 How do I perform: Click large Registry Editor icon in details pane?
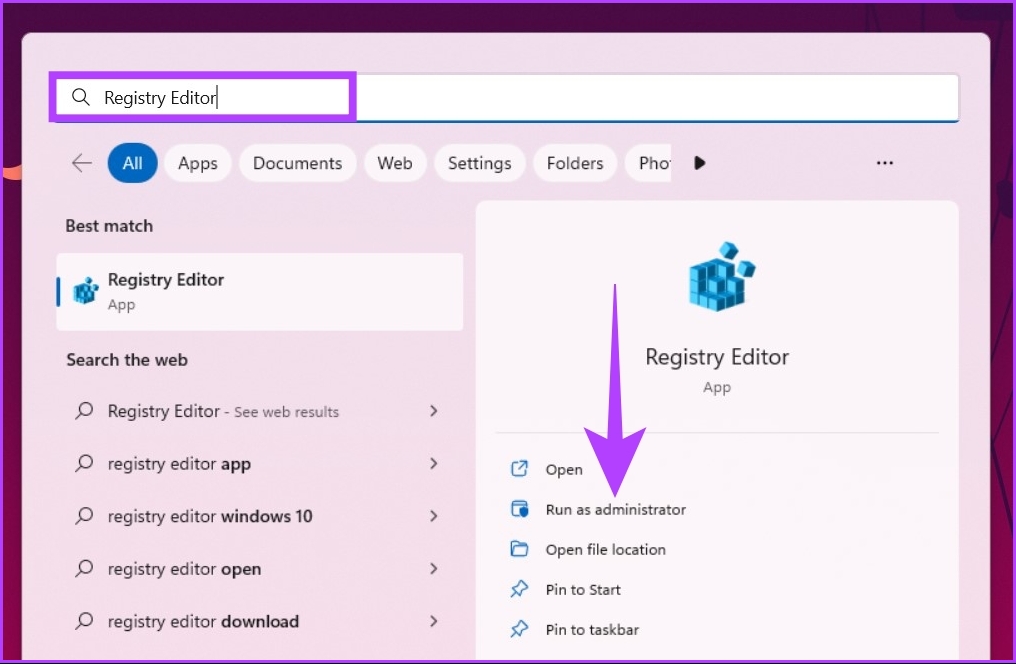pos(721,277)
